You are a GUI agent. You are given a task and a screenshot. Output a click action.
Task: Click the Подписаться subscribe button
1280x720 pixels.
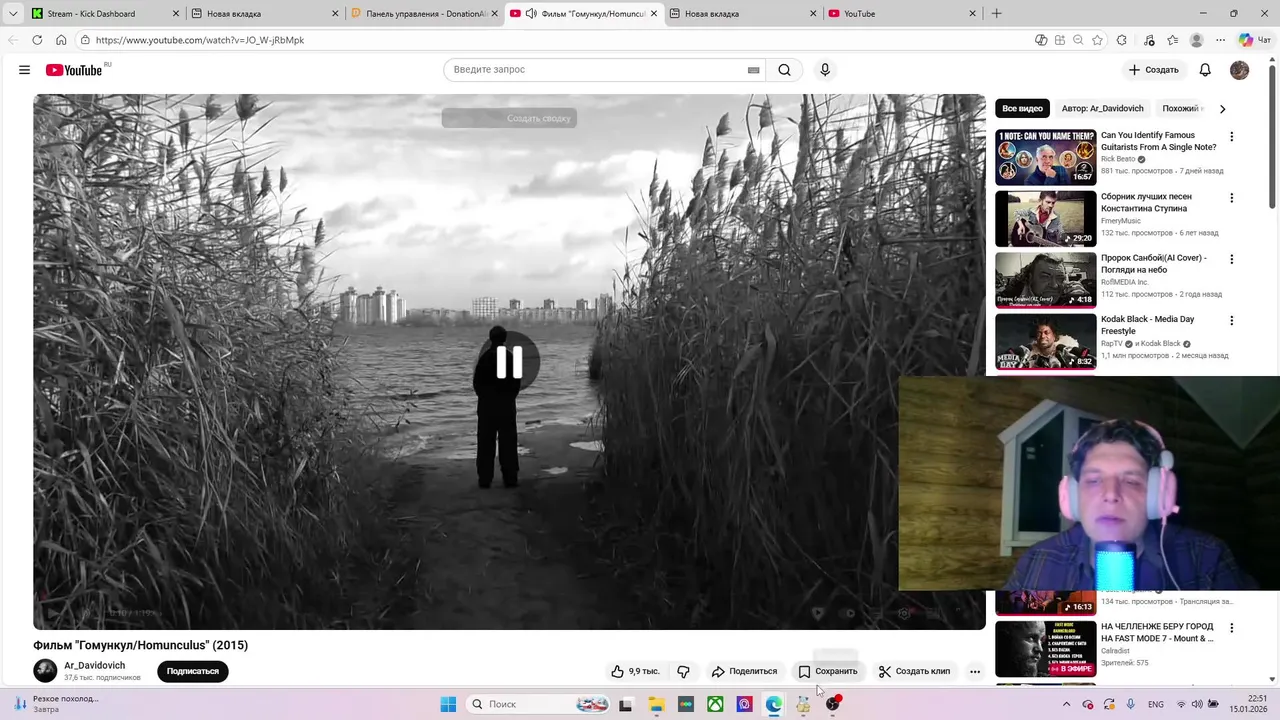193,671
